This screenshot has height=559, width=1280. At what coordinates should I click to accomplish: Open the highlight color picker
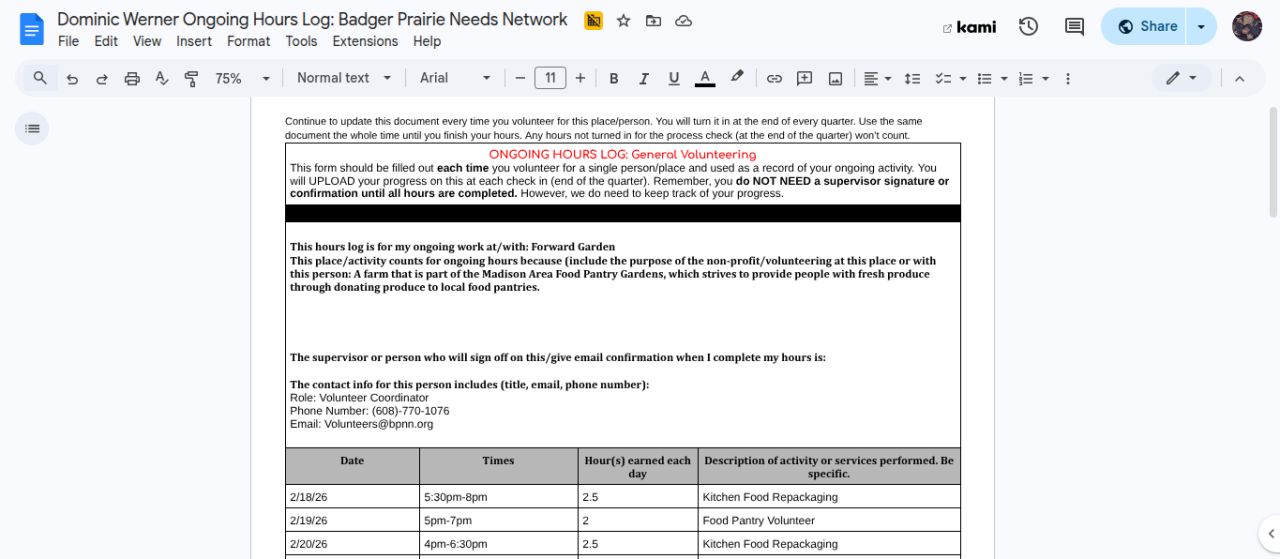(737, 78)
